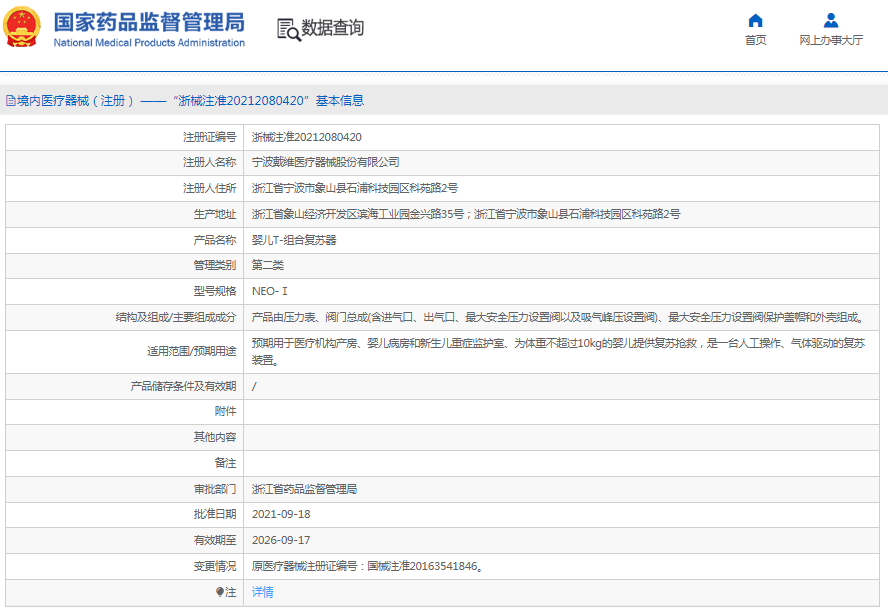Select registration number 浙械注准20212080420 in table
Viewport: 888px width, 612px height.
[306, 136]
